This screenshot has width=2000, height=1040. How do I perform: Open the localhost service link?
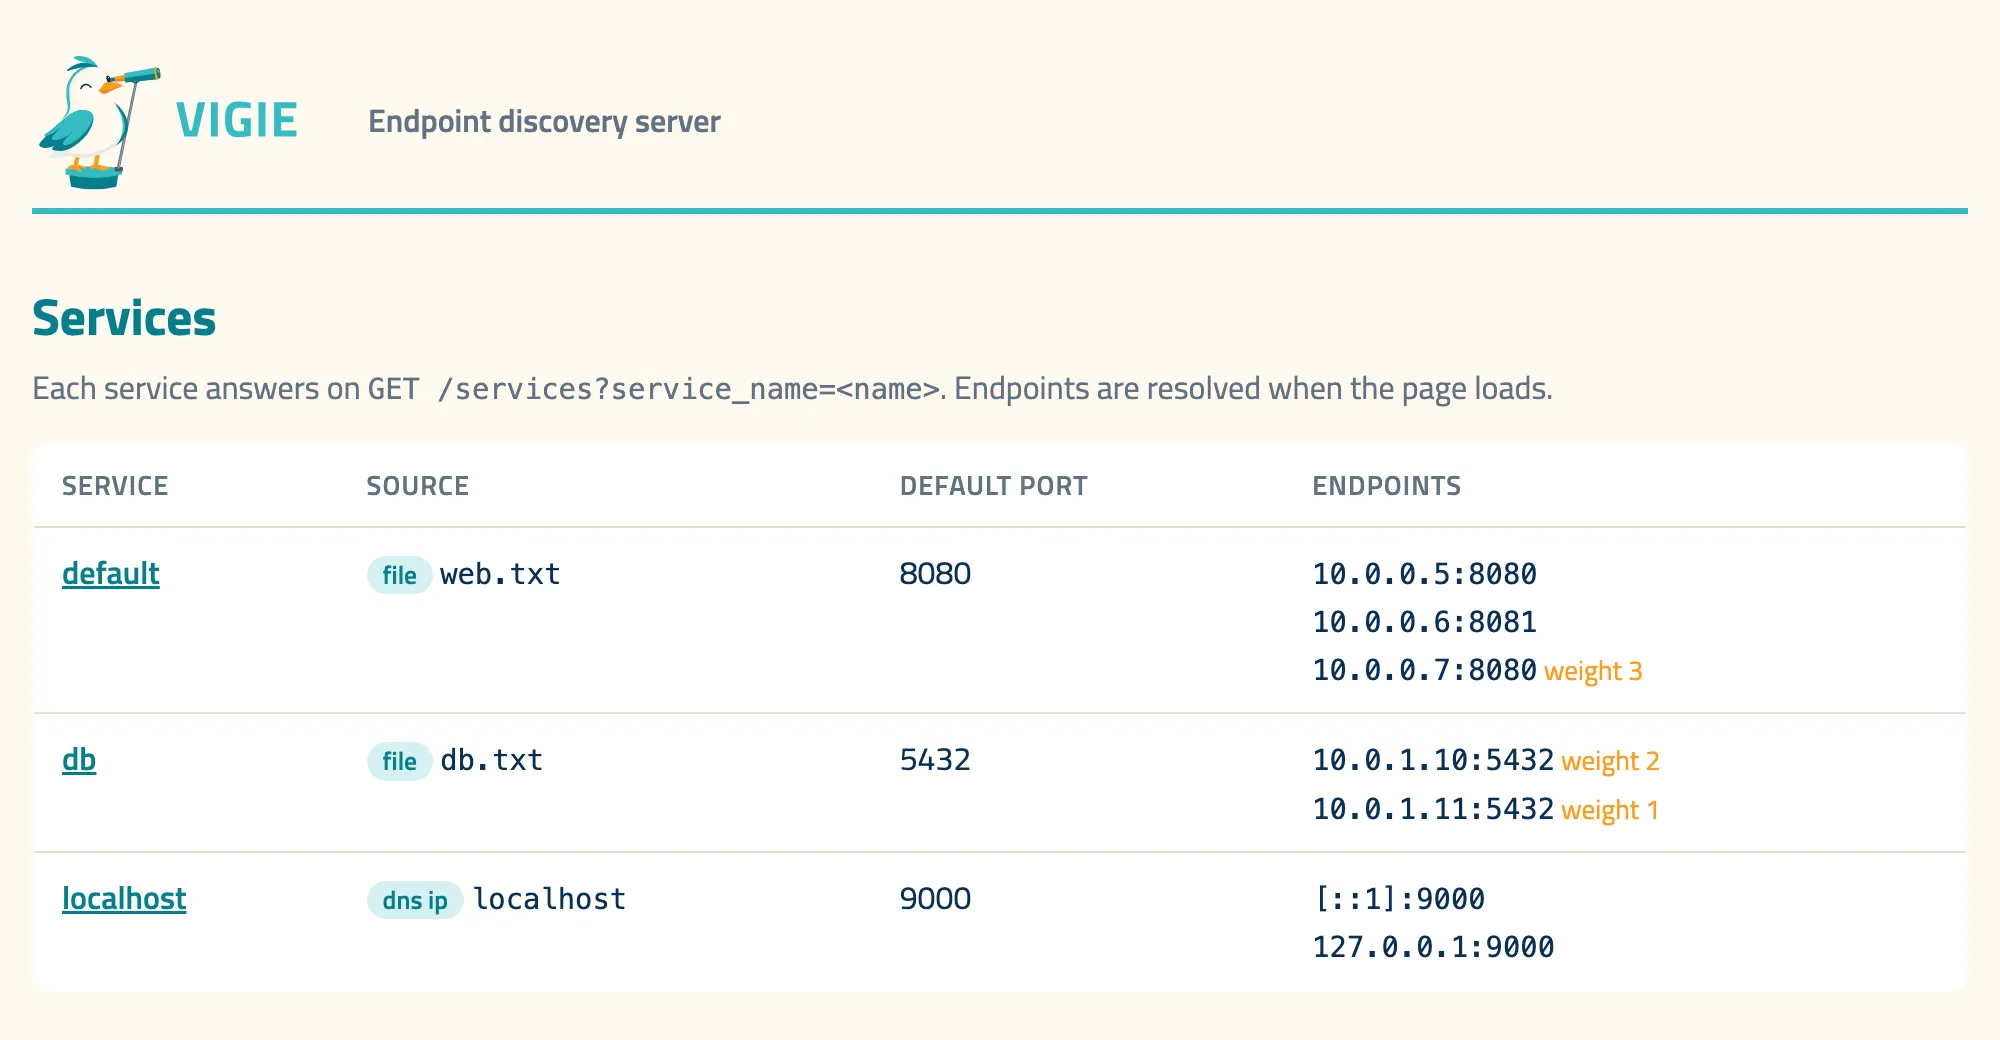[x=124, y=899]
